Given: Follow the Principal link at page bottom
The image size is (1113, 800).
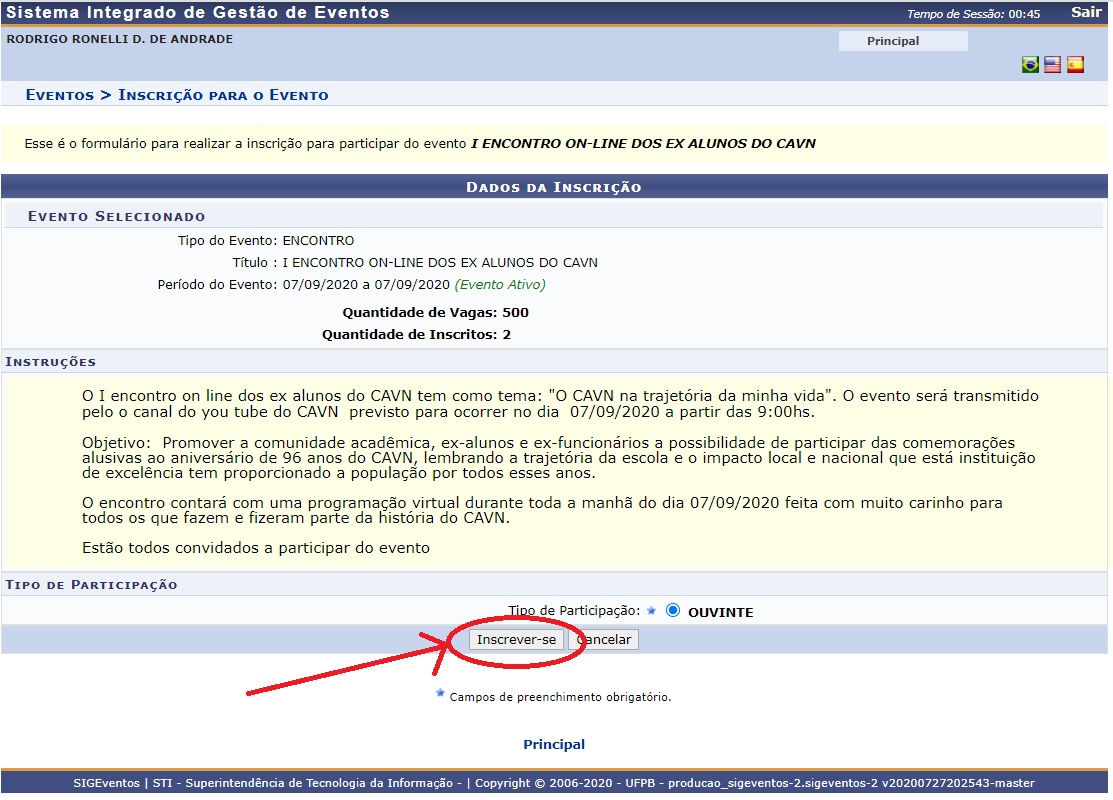Looking at the screenshot, I should (x=554, y=744).
